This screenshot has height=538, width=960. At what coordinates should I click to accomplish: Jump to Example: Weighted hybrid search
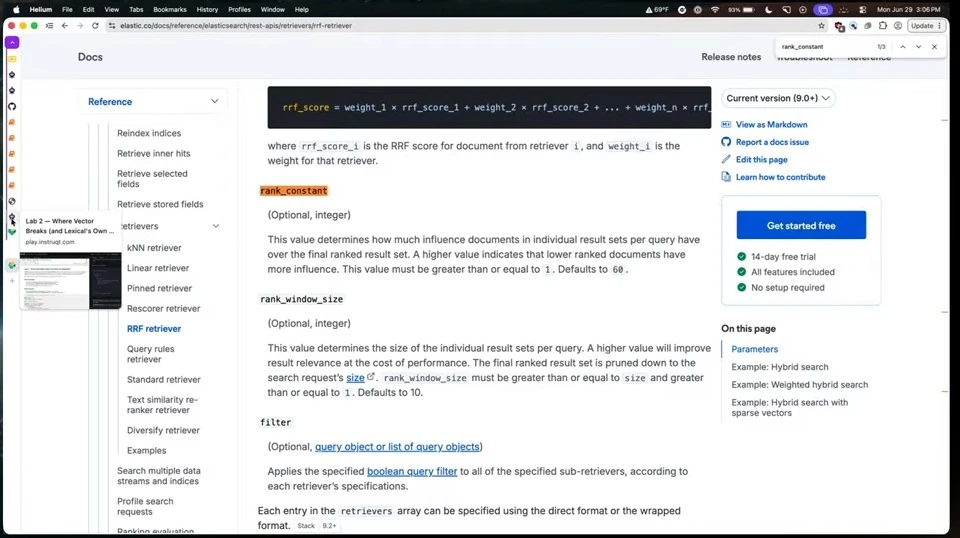(x=800, y=384)
